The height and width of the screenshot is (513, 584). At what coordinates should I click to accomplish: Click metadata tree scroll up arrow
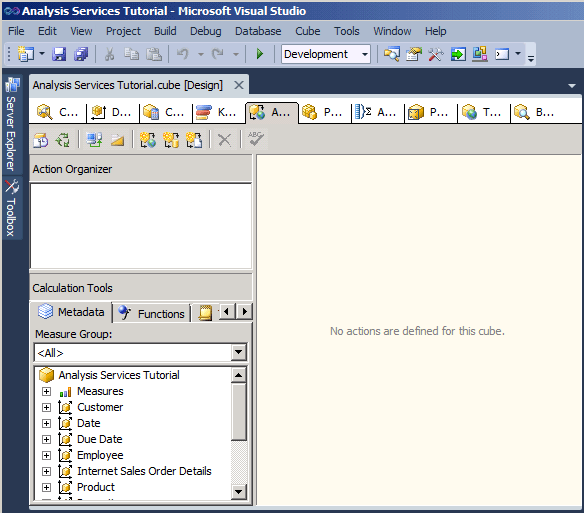(238, 375)
